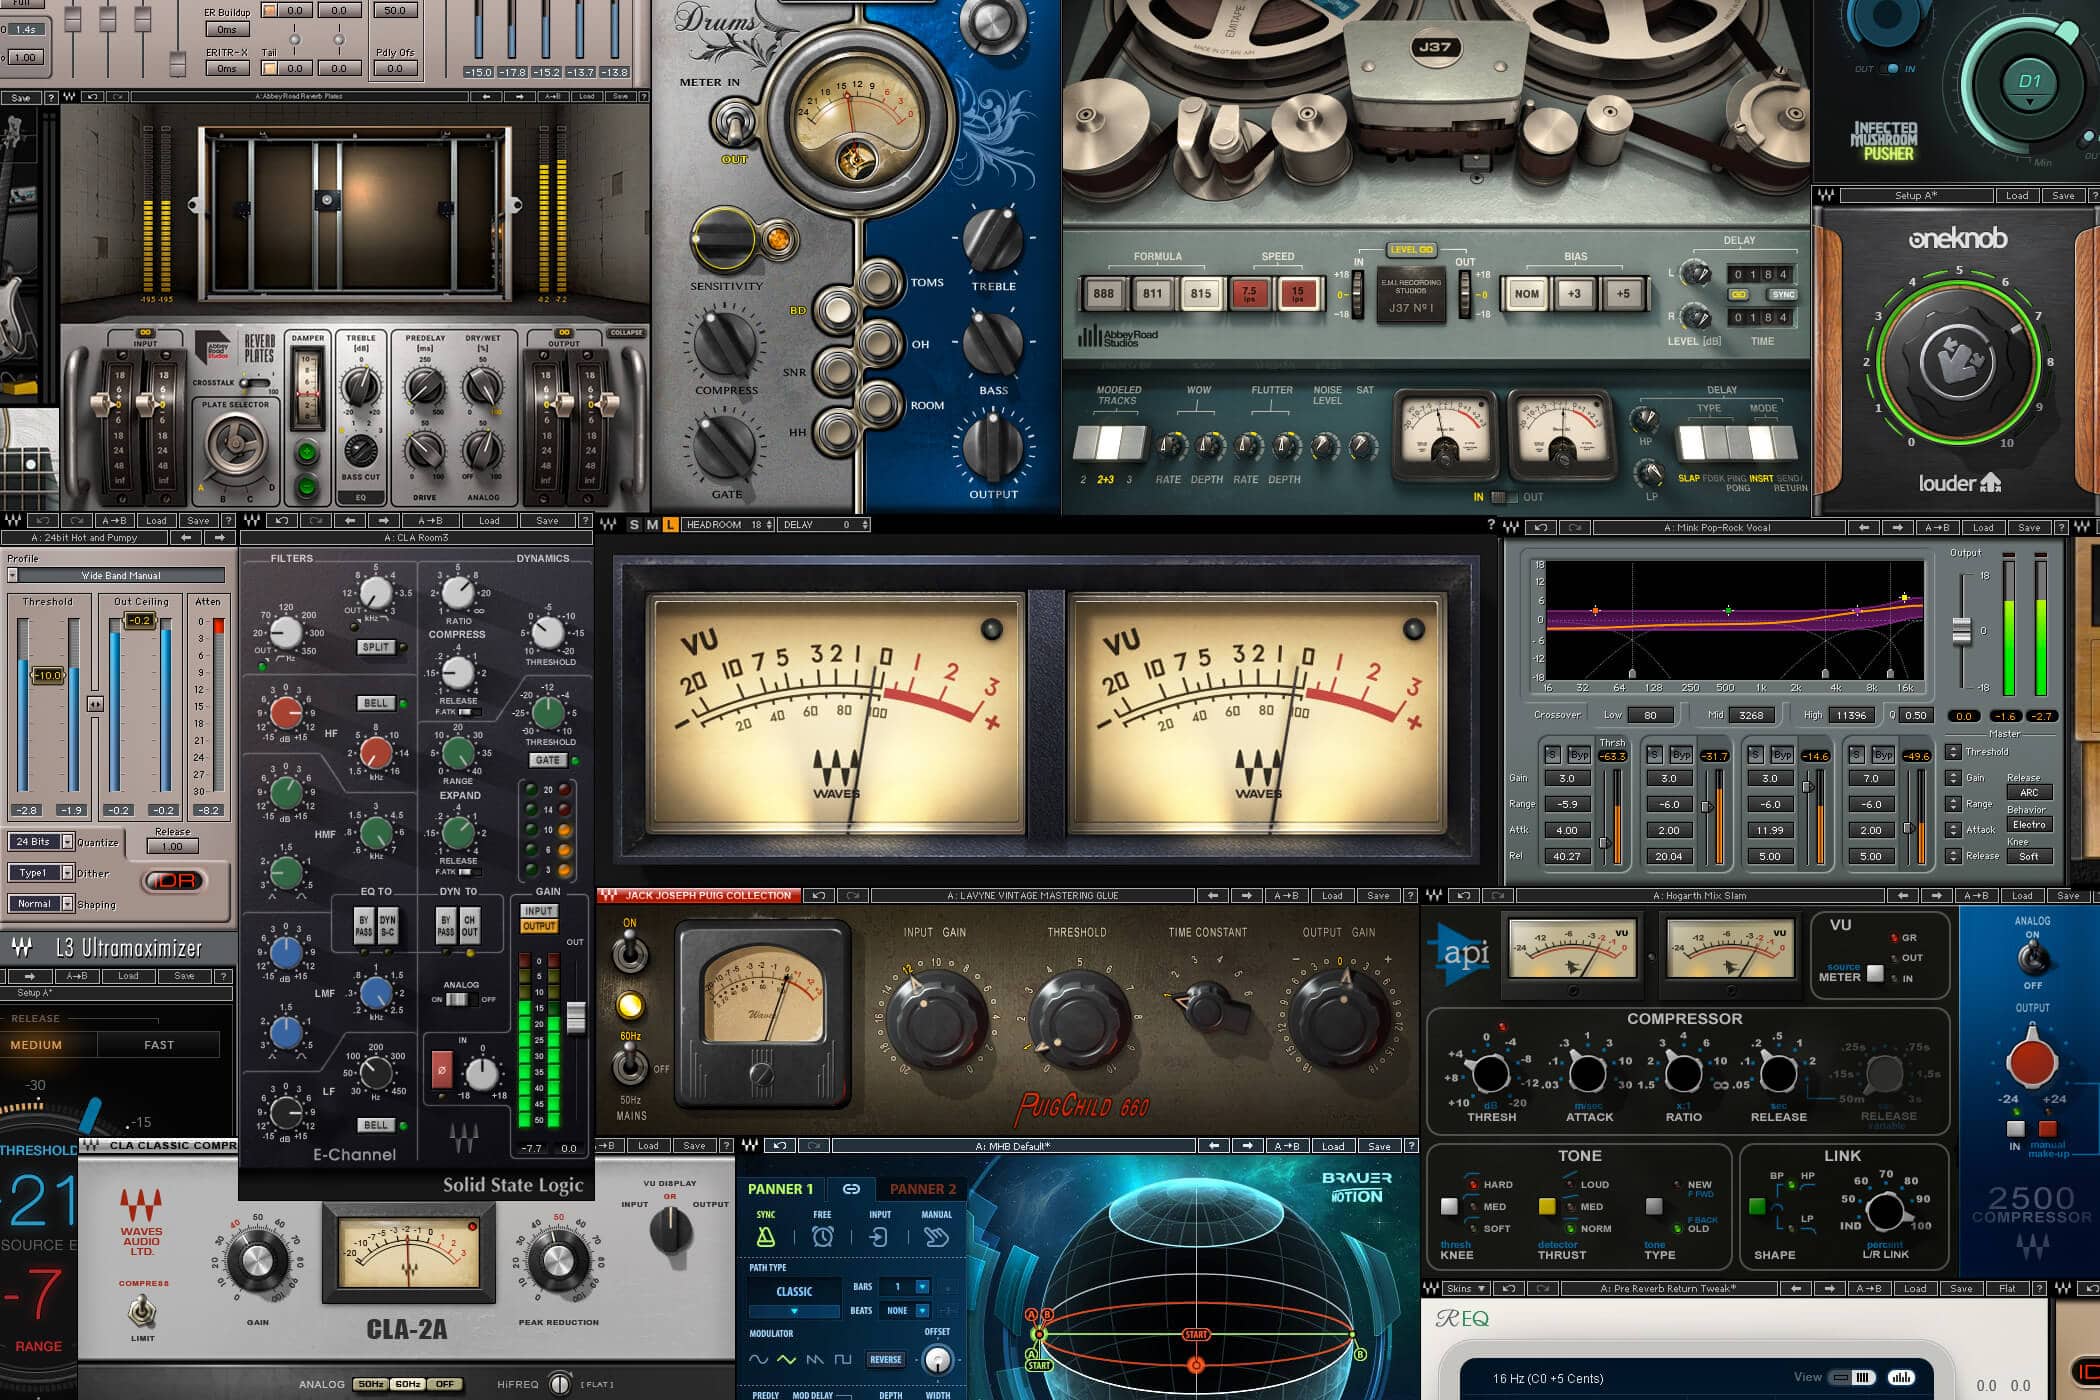
Task: Click the Low crossover value field in C4
Action: (x=1650, y=715)
